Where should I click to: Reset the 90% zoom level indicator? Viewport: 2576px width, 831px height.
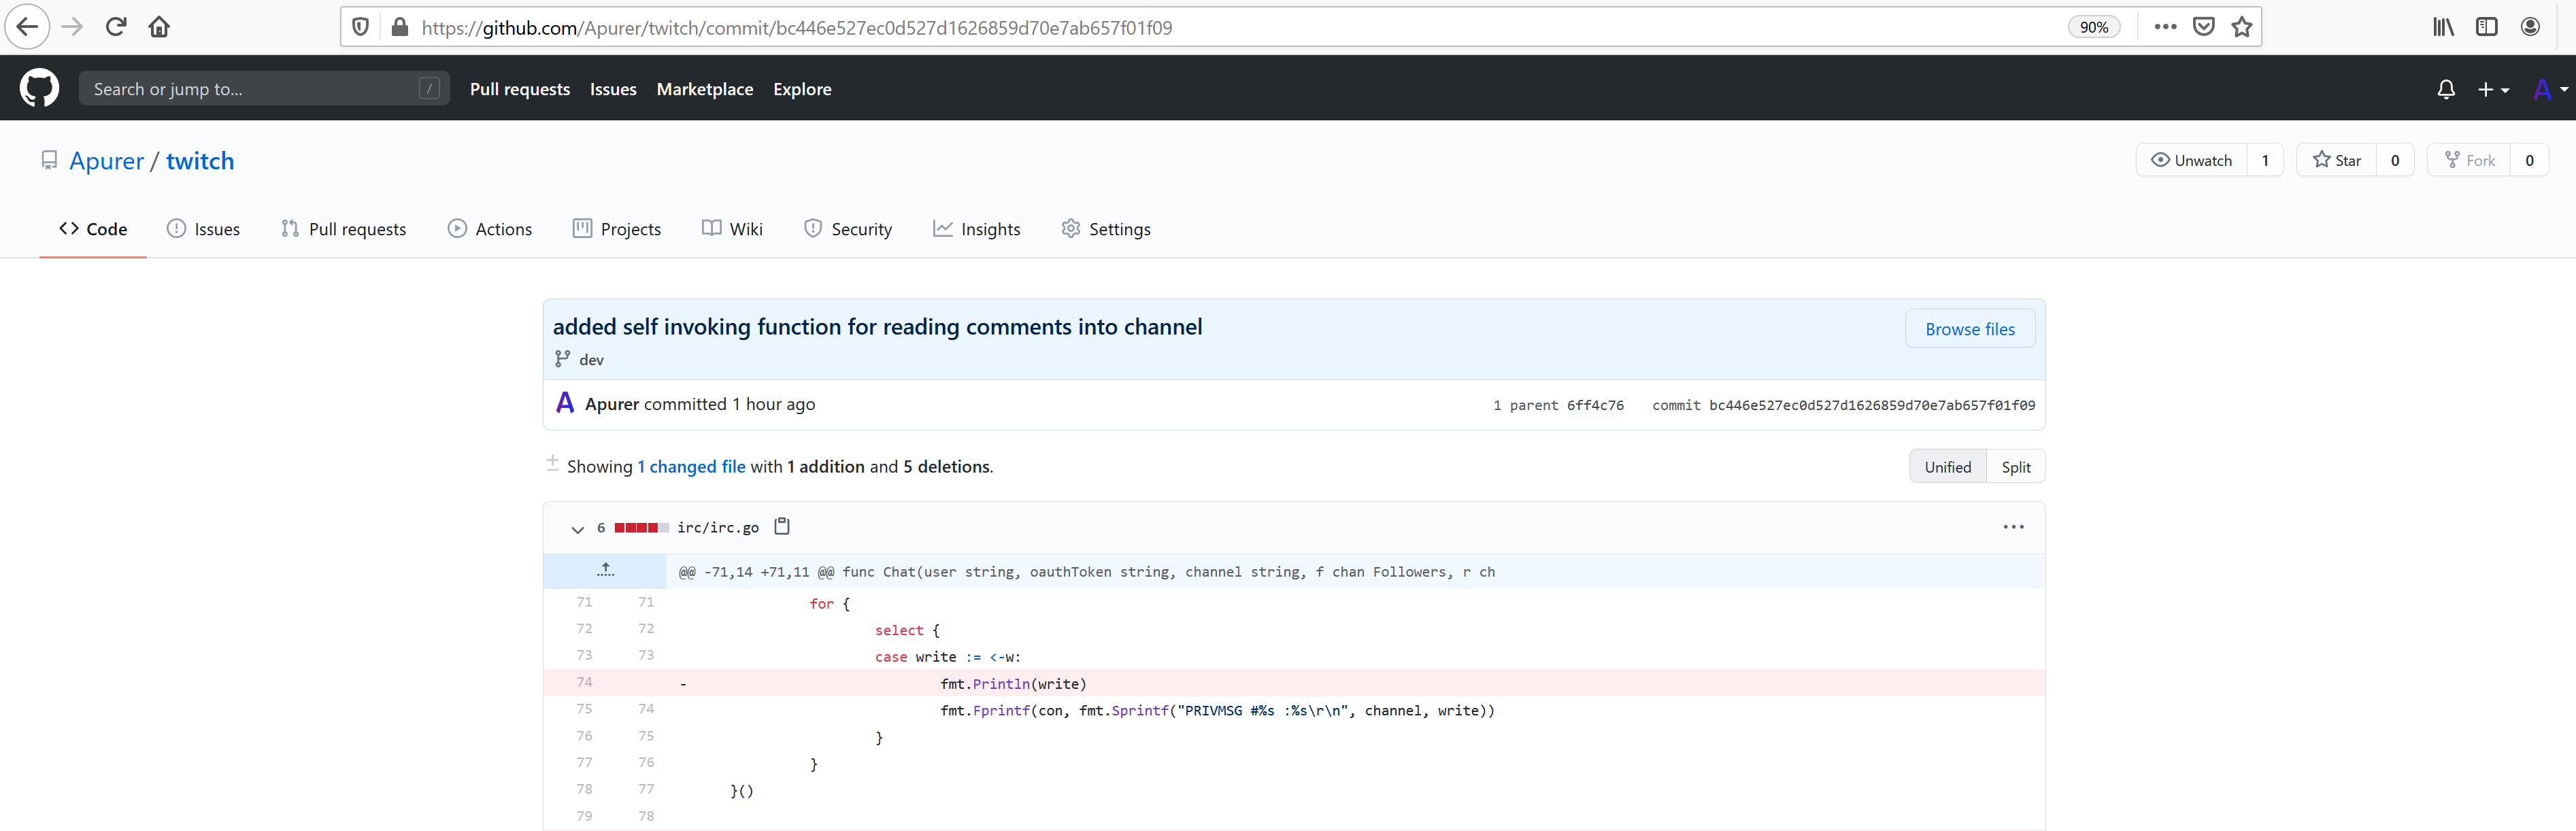pyautogui.click(x=2093, y=27)
